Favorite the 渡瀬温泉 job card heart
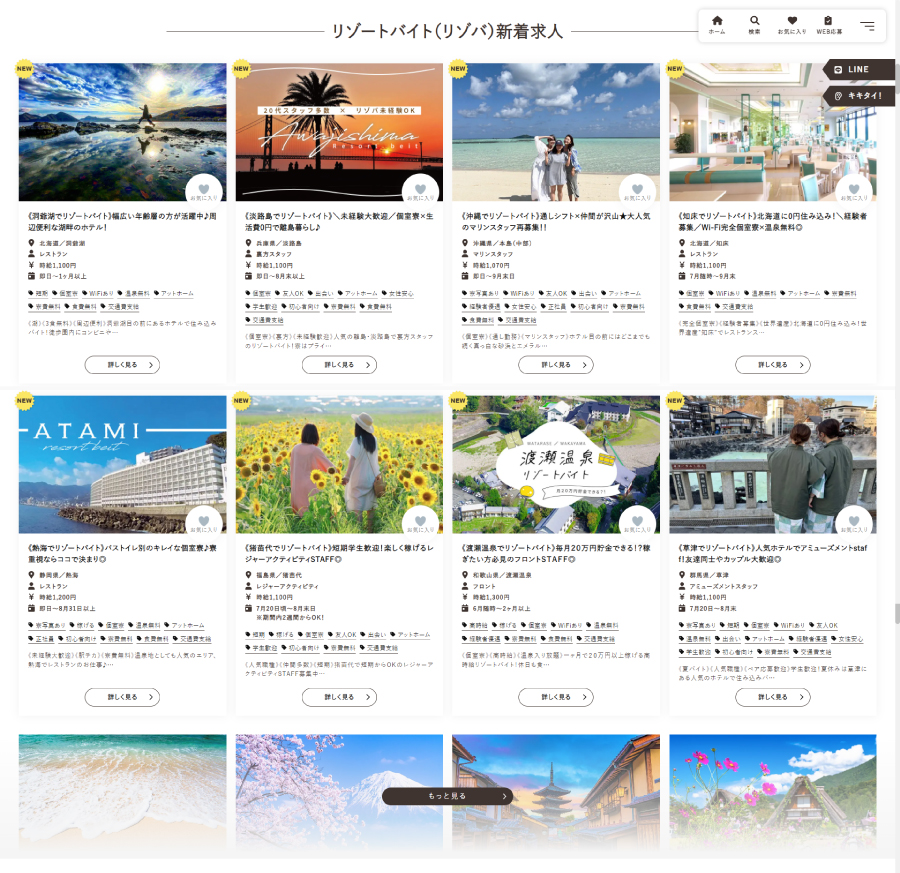Image resolution: width=900 pixels, height=873 pixels. tap(637, 522)
